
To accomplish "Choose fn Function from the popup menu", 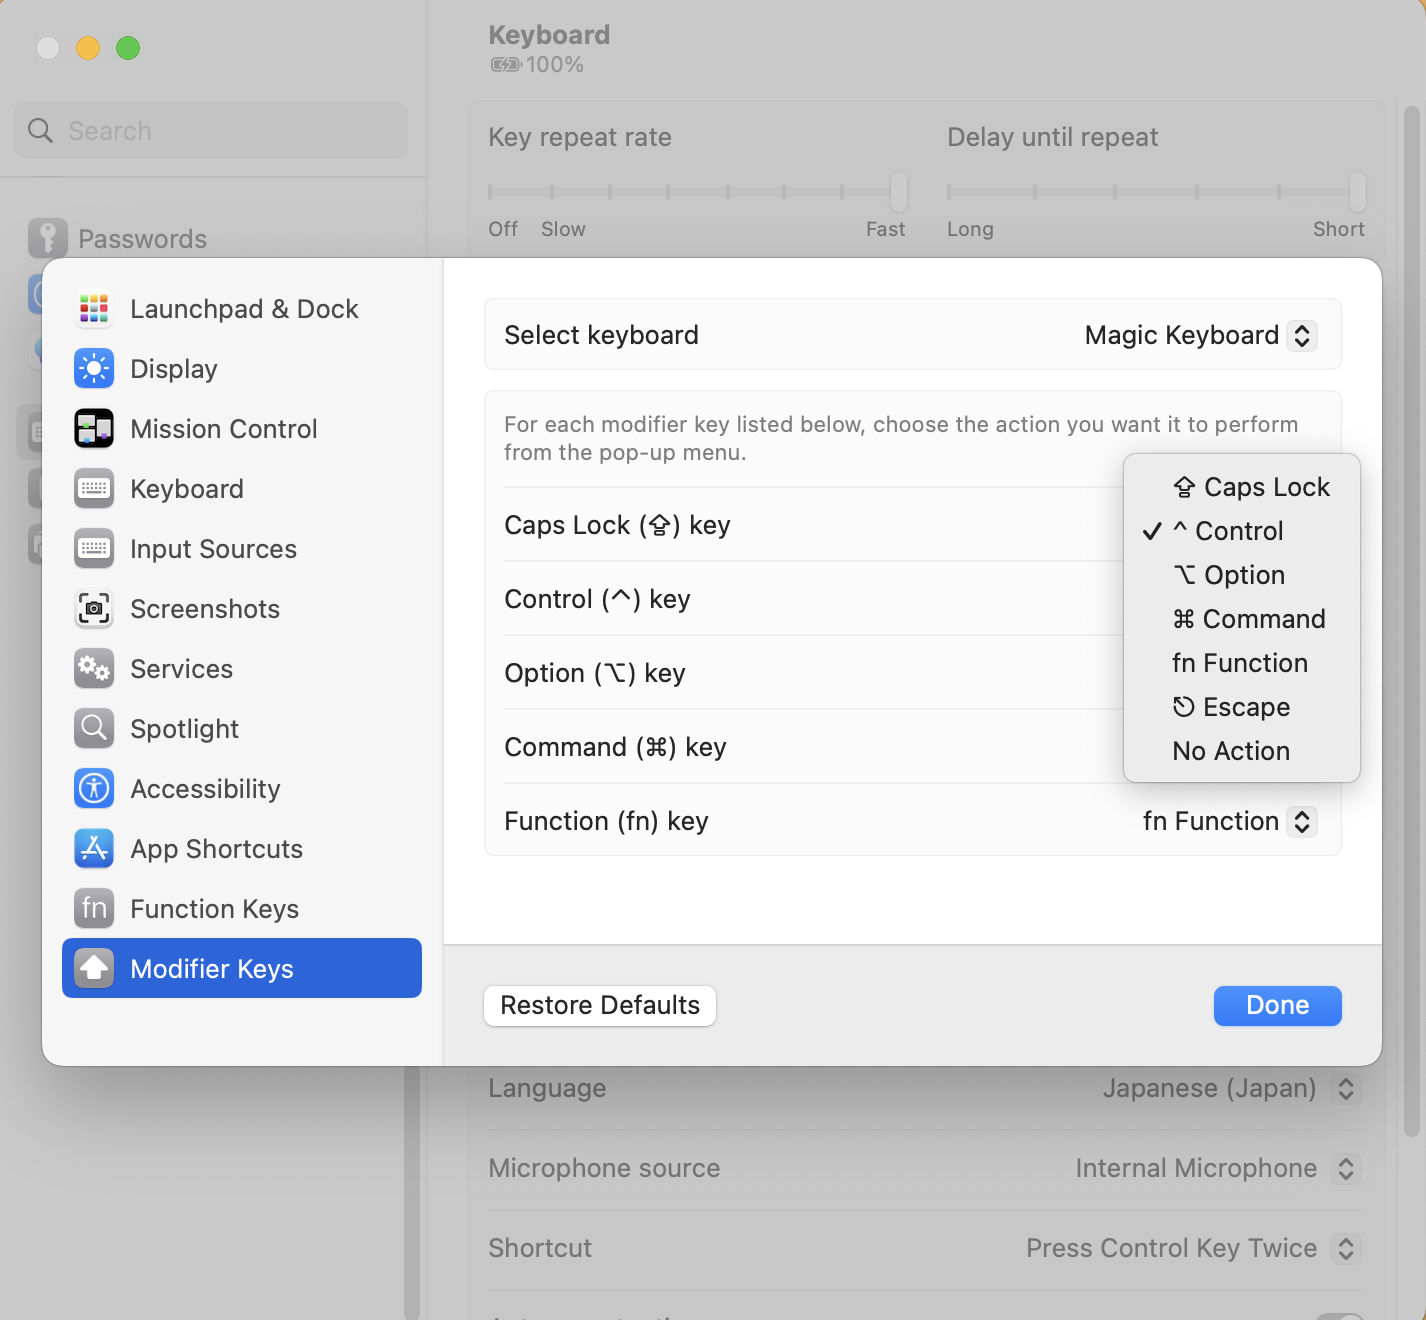I will click(1242, 663).
